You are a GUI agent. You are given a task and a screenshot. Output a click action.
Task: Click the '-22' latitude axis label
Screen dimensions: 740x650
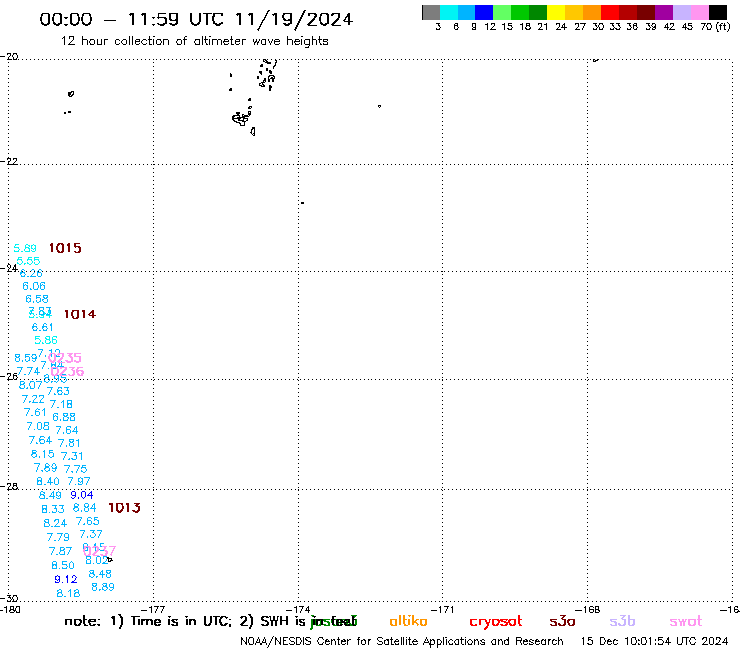tap(9, 161)
